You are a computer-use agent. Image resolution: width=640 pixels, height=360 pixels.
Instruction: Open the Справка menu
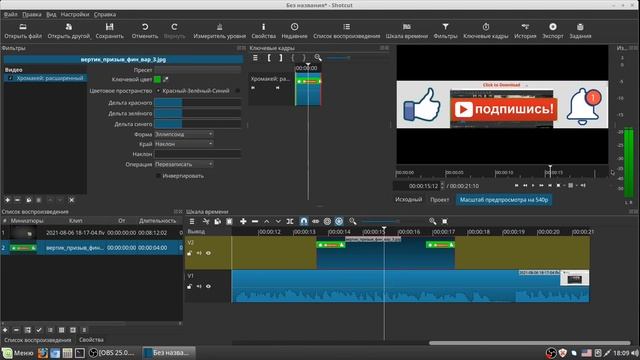[x=105, y=14]
